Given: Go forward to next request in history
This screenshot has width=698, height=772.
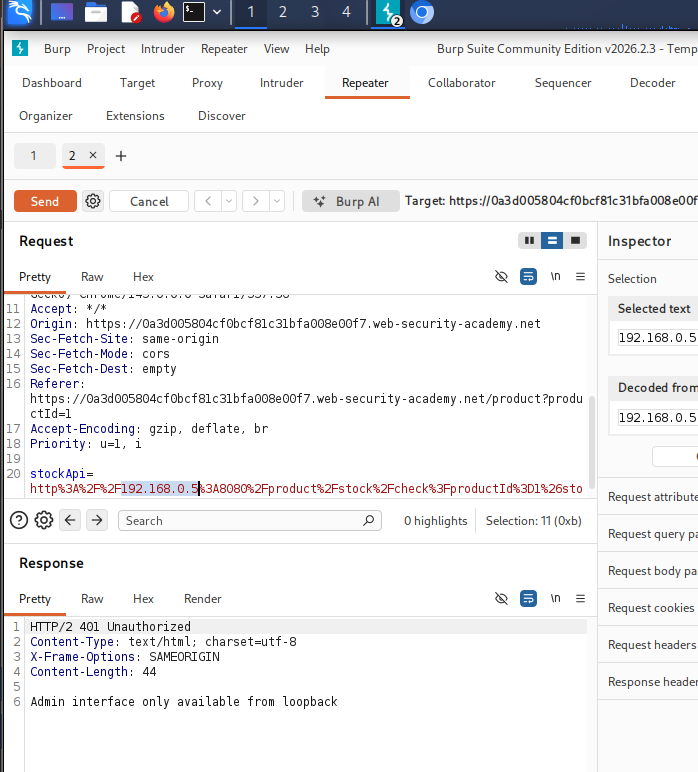Looking at the screenshot, I should pyautogui.click(x=255, y=201).
